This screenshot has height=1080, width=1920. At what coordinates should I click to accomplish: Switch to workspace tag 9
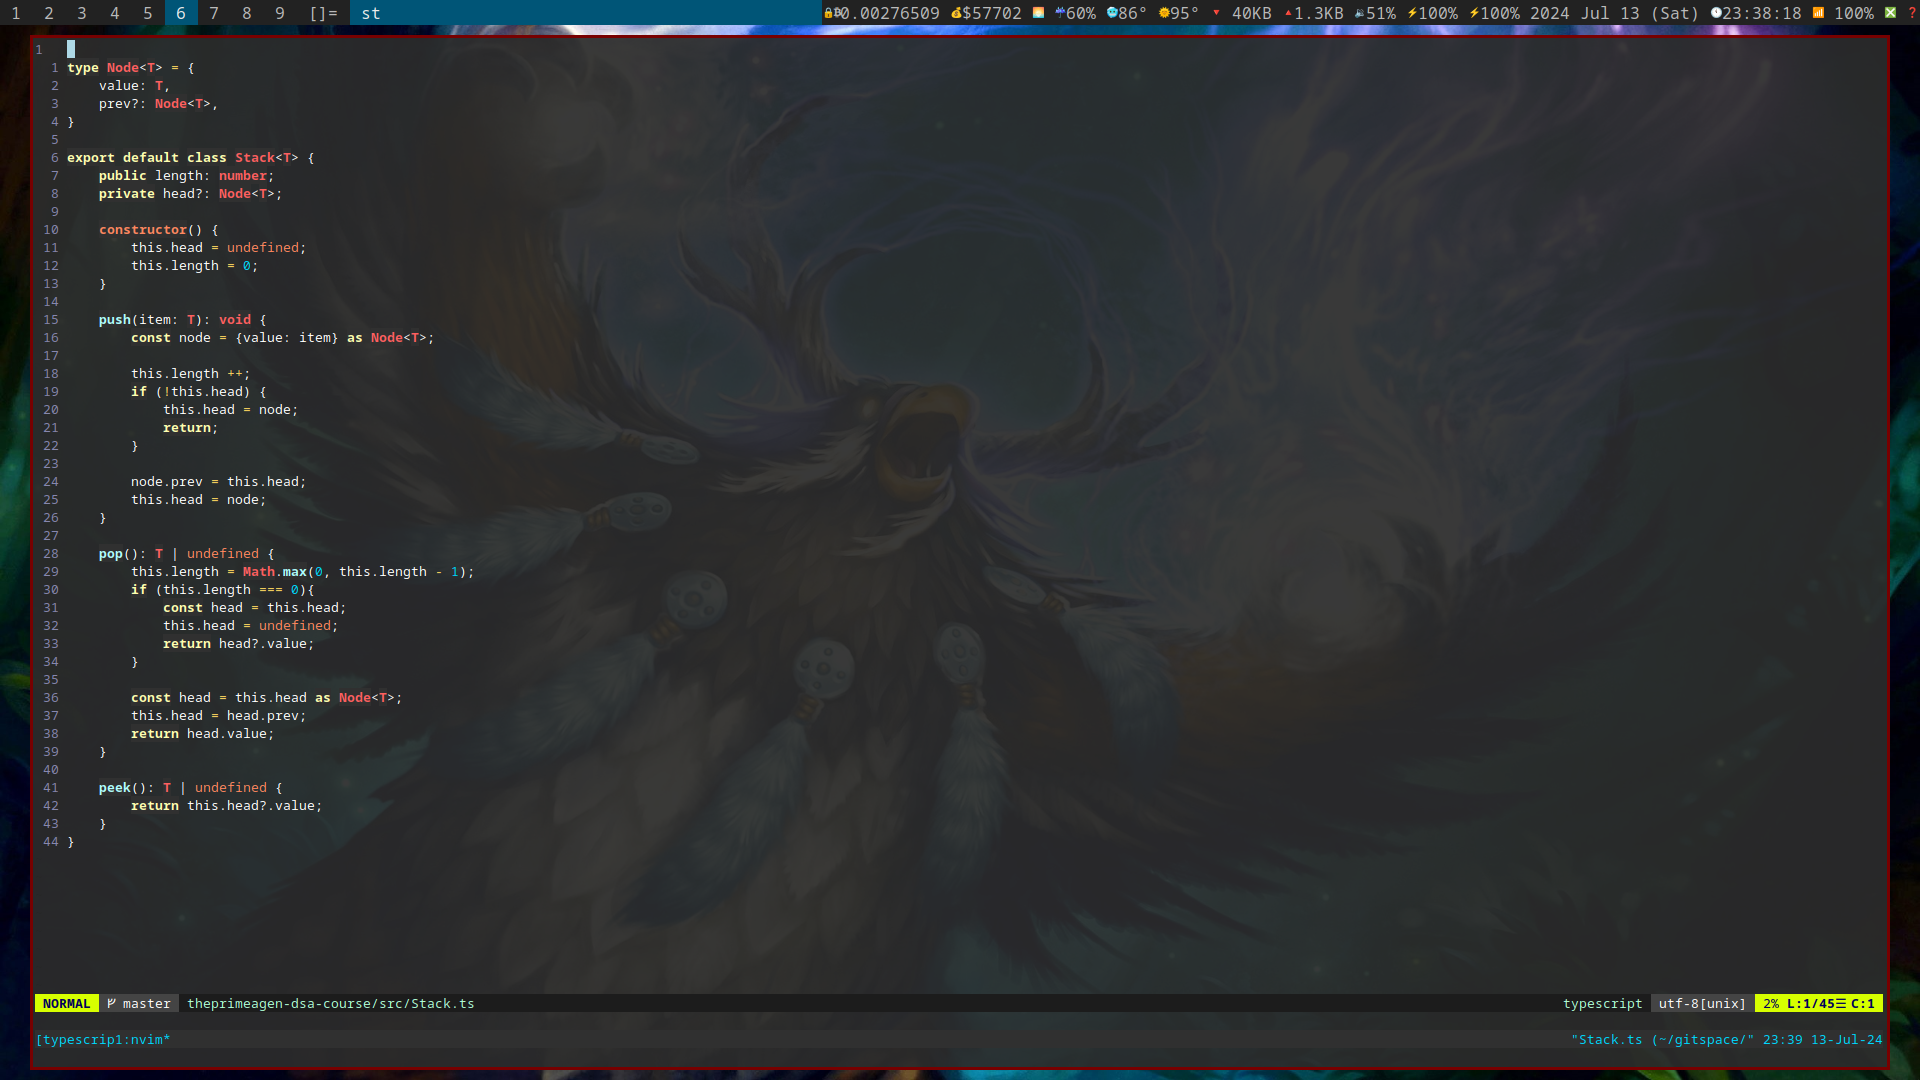tap(280, 13)
